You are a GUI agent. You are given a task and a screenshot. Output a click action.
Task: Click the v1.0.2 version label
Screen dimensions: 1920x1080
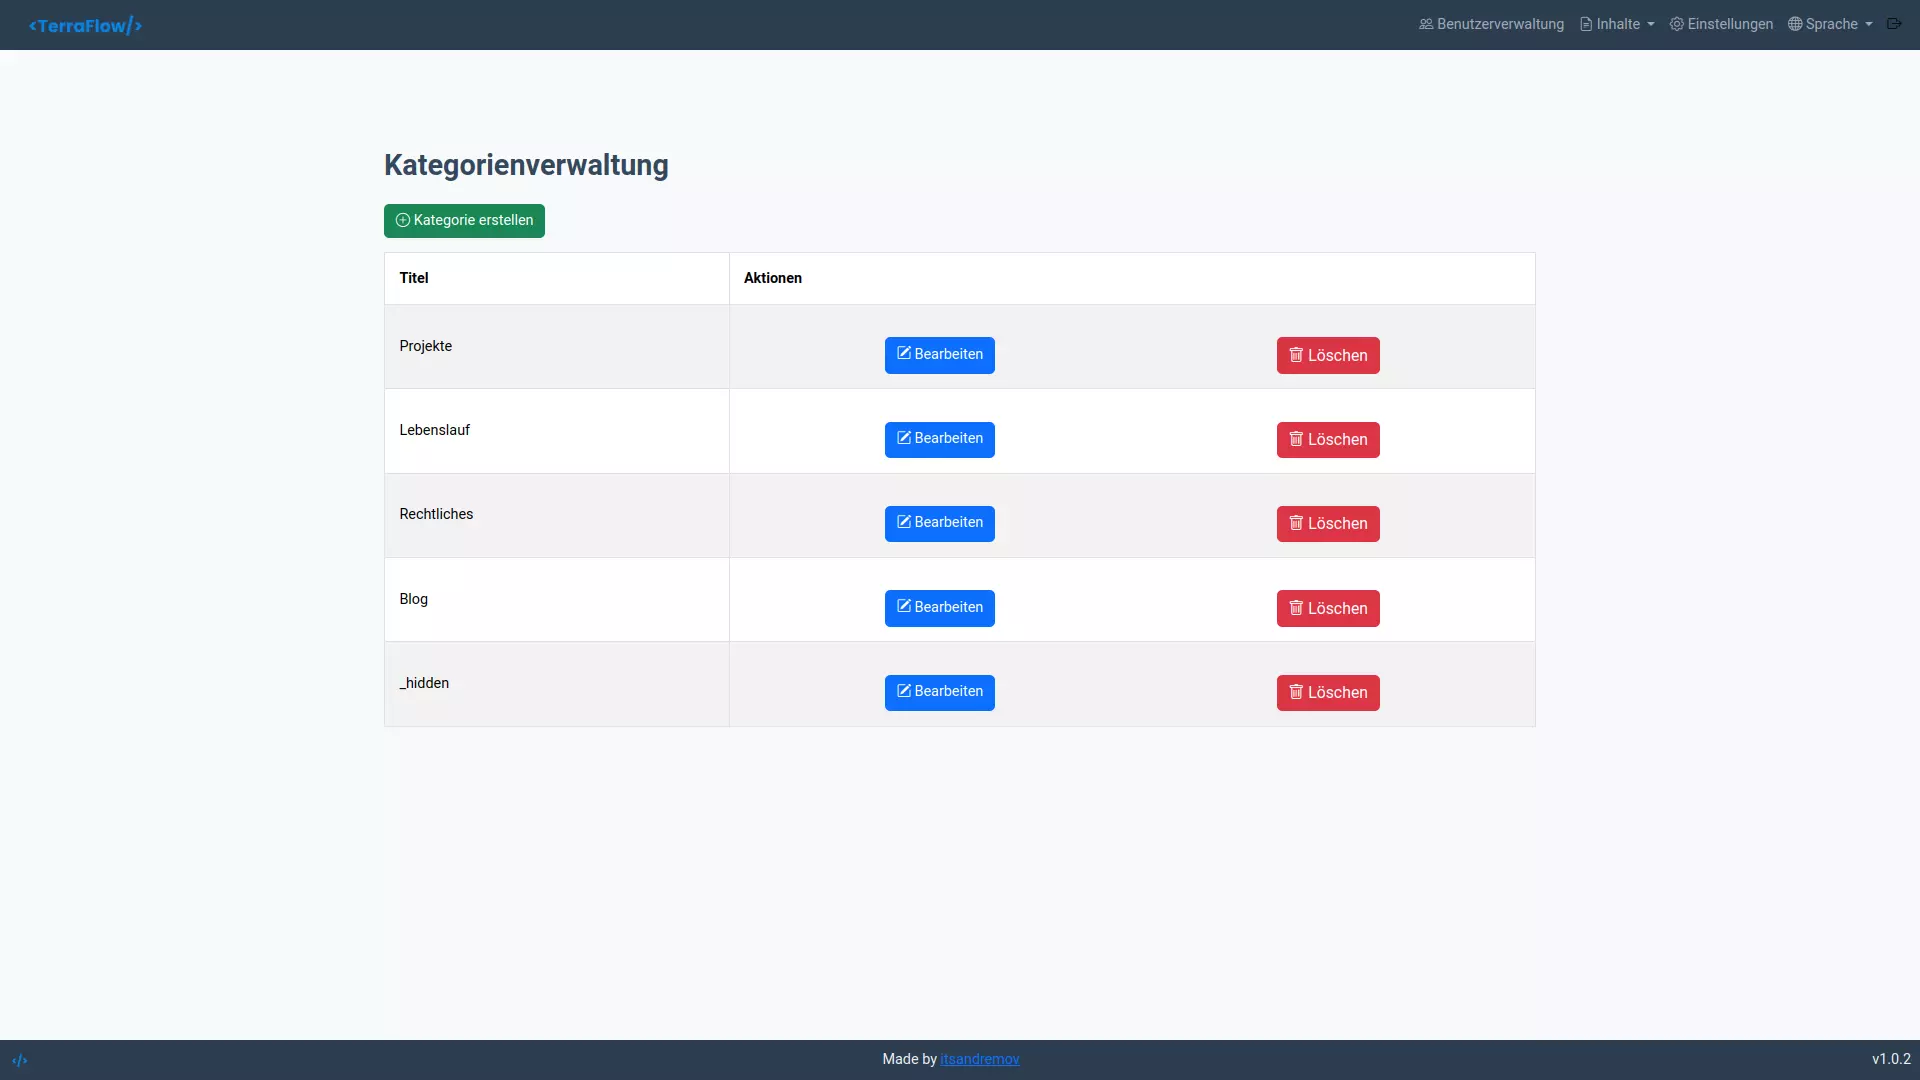click(1891, 1059)
